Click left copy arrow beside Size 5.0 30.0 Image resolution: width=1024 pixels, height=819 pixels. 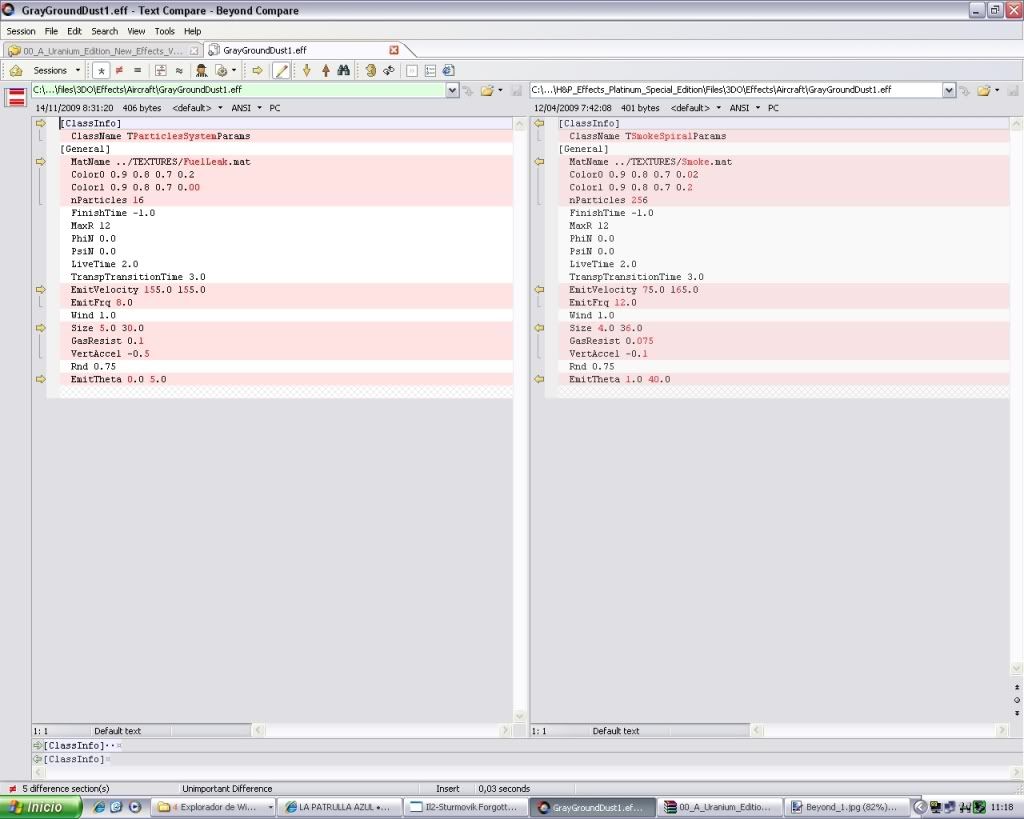click(x=40, y=328)
